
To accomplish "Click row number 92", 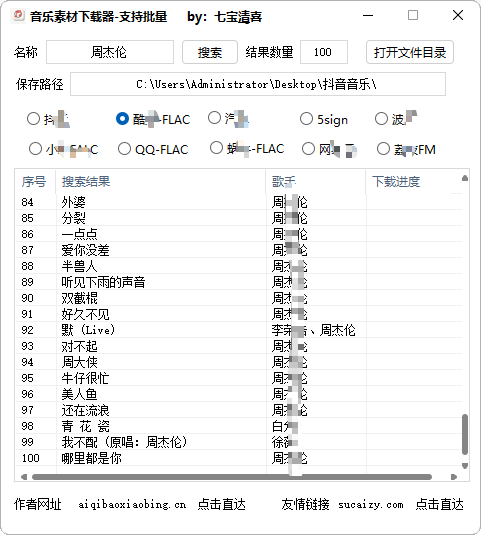I will coord(27,330).
